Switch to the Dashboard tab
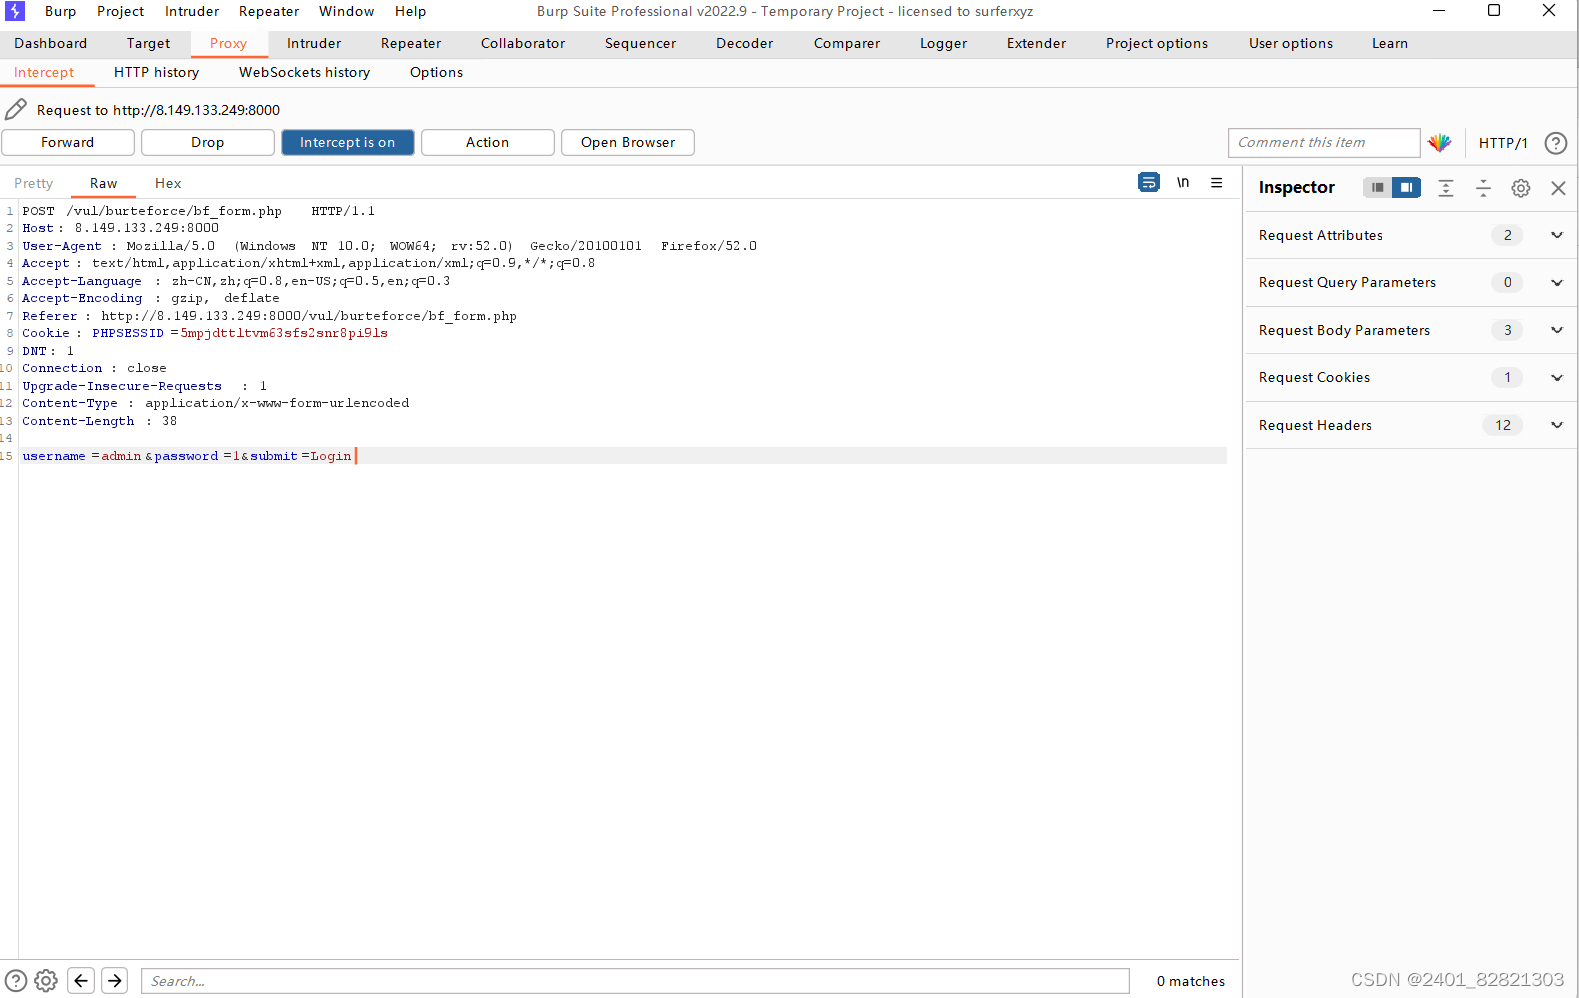Screen dimensions: 1579x998 (51, 43)
